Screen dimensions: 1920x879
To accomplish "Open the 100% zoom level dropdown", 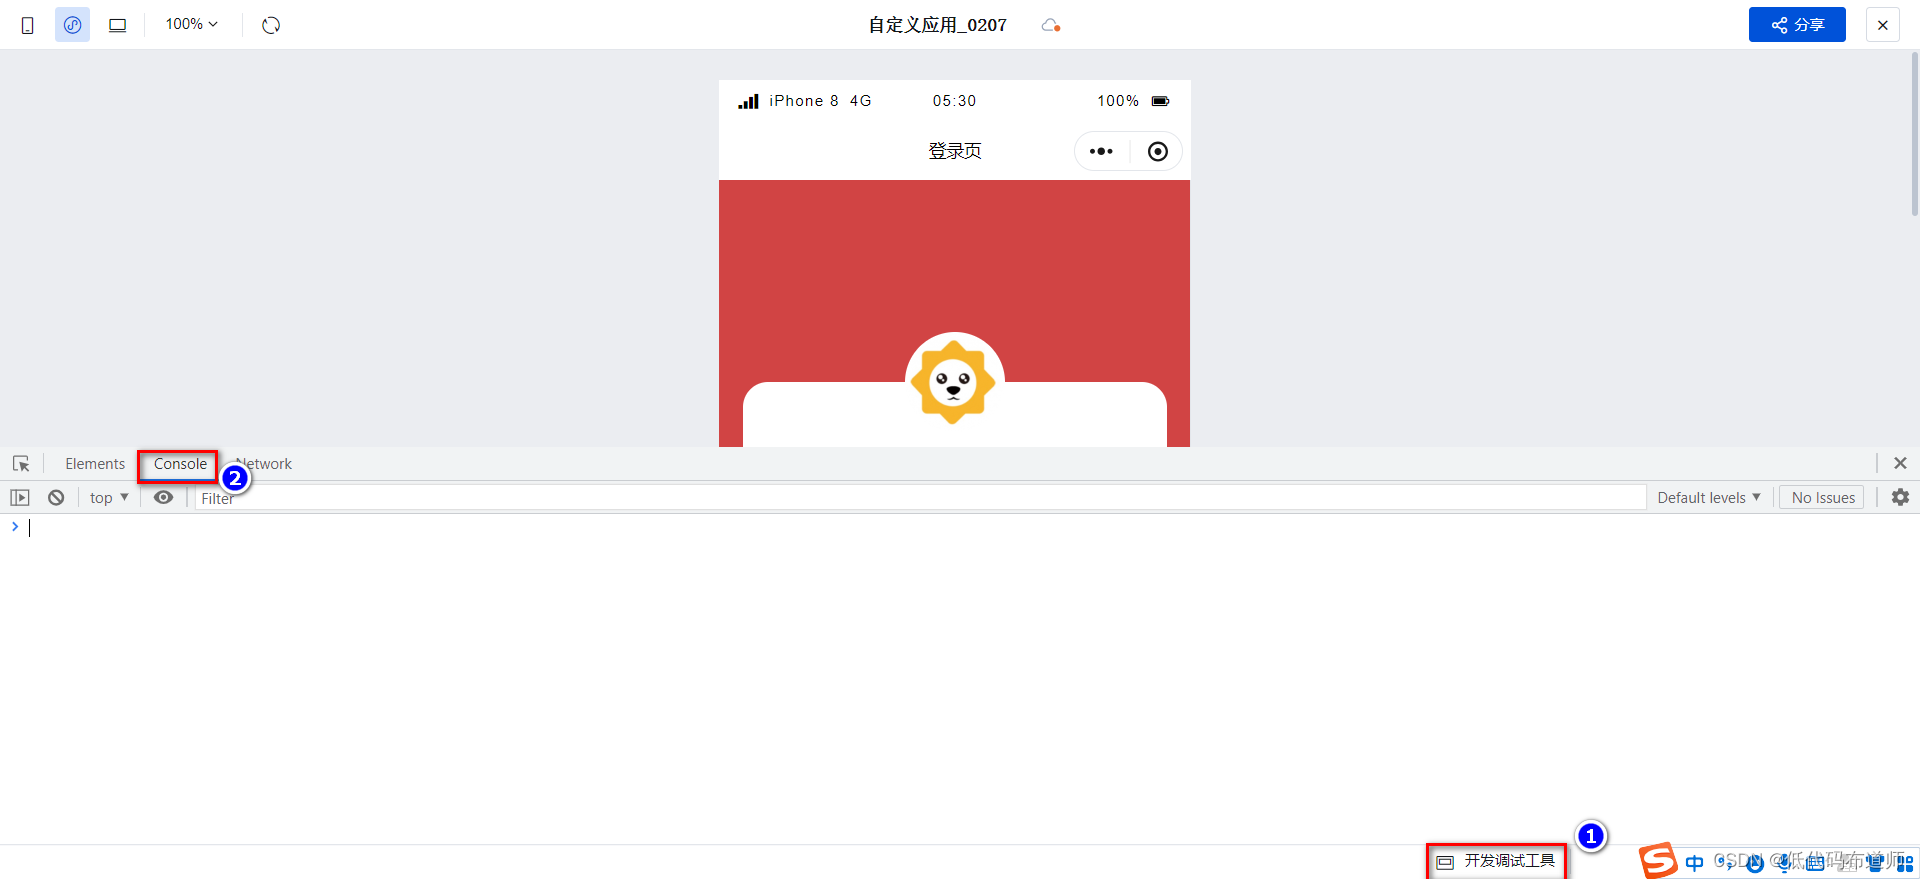I will (x=192, y=24).
